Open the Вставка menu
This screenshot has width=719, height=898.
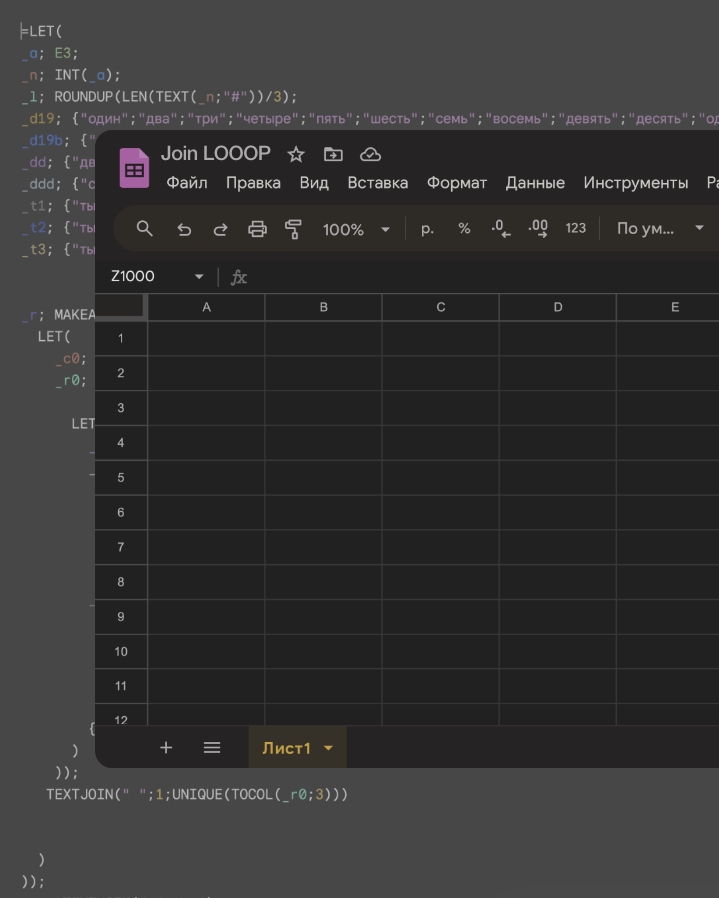coord(378,183)
